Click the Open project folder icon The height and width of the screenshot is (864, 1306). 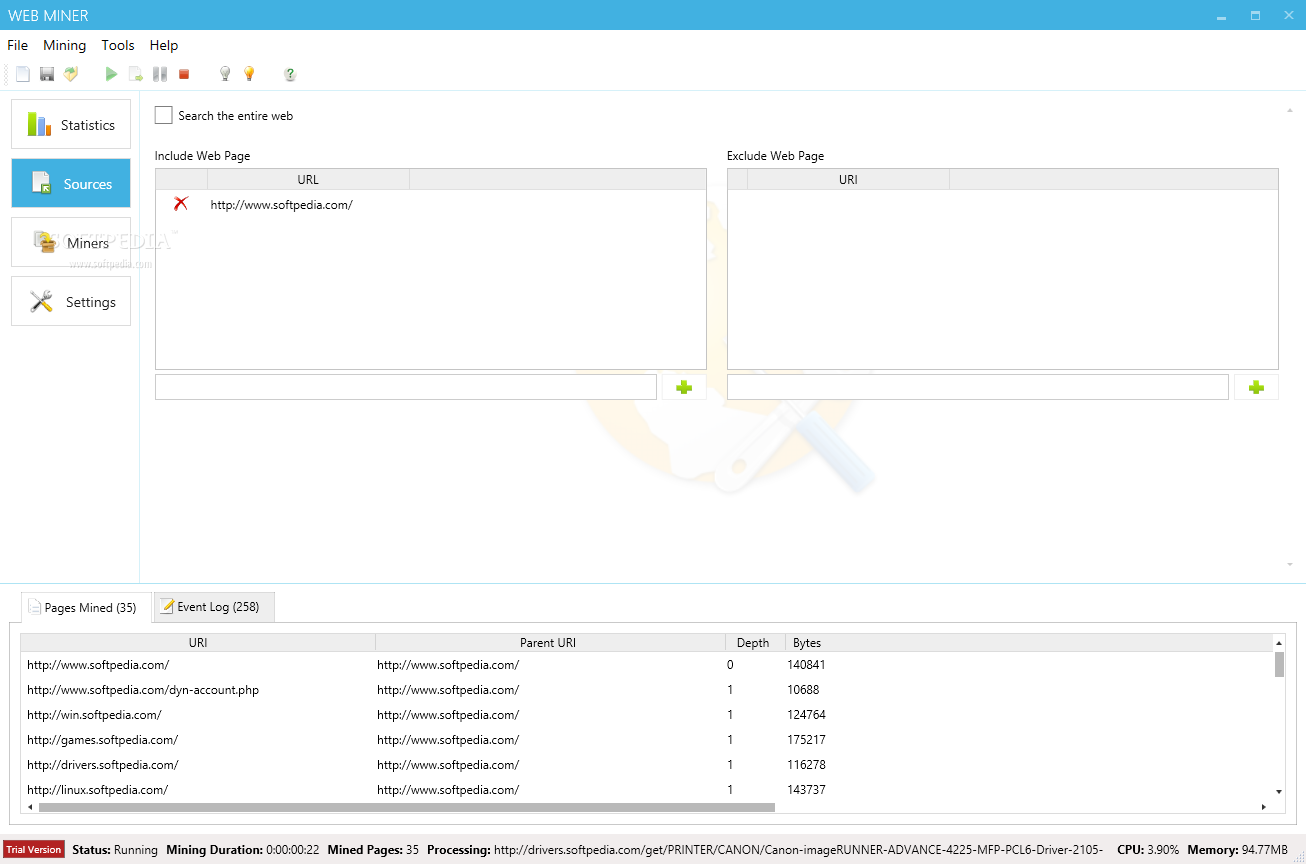(71, 74)
